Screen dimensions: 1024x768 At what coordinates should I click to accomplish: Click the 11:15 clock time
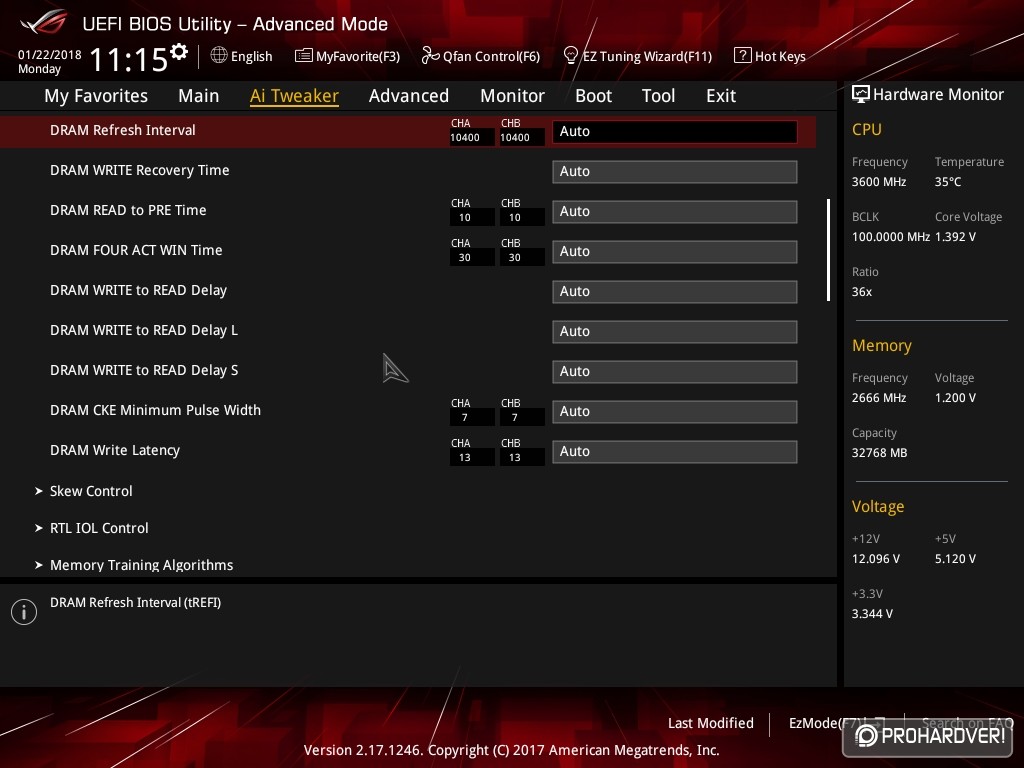(x=129, y=59)
